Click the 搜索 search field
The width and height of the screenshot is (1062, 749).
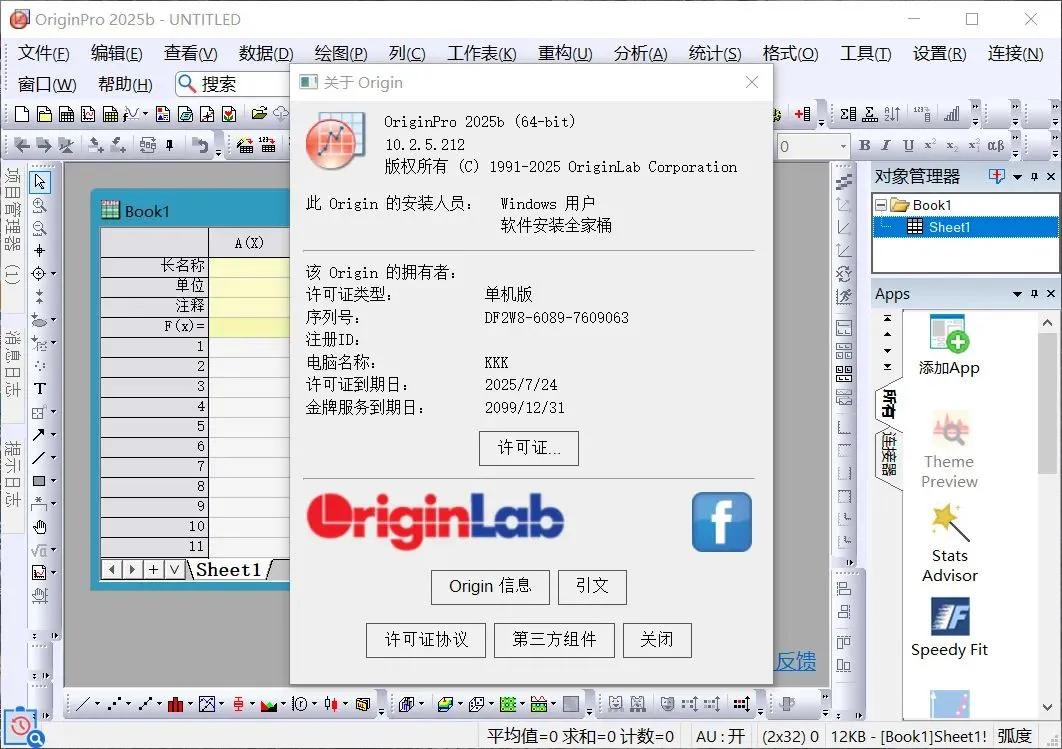[x=232, y=84]
